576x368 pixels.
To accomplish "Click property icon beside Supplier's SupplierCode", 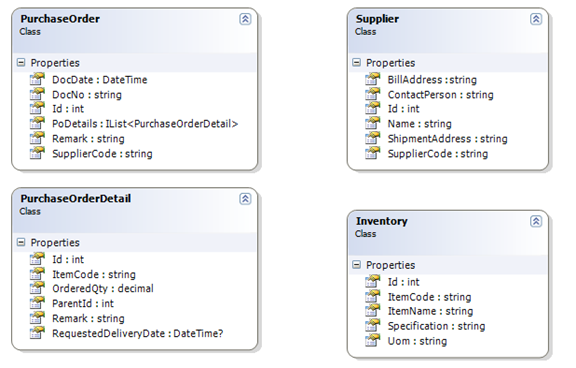I will (372, 153).
